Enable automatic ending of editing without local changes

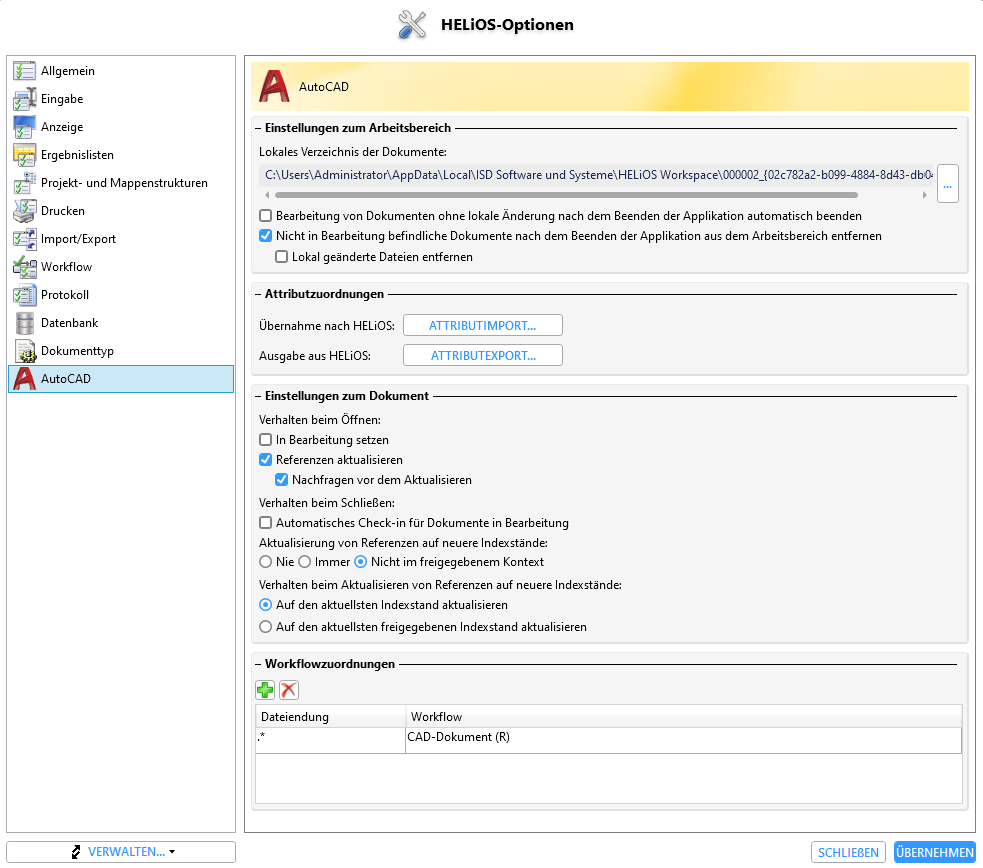coord(266,216)
